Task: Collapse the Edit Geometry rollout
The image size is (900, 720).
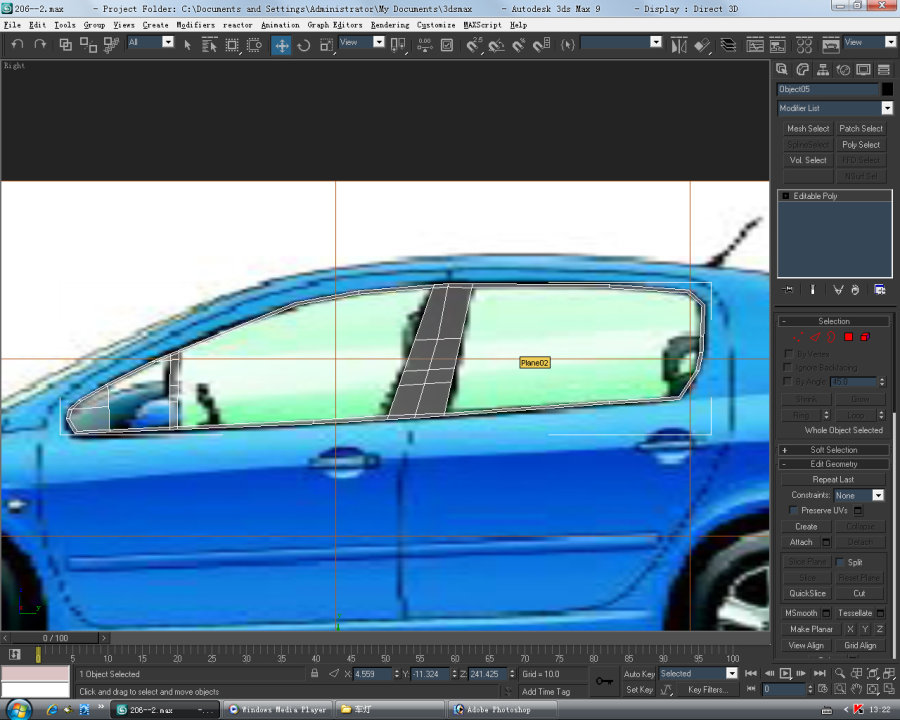Action: (x=833, y=464)
